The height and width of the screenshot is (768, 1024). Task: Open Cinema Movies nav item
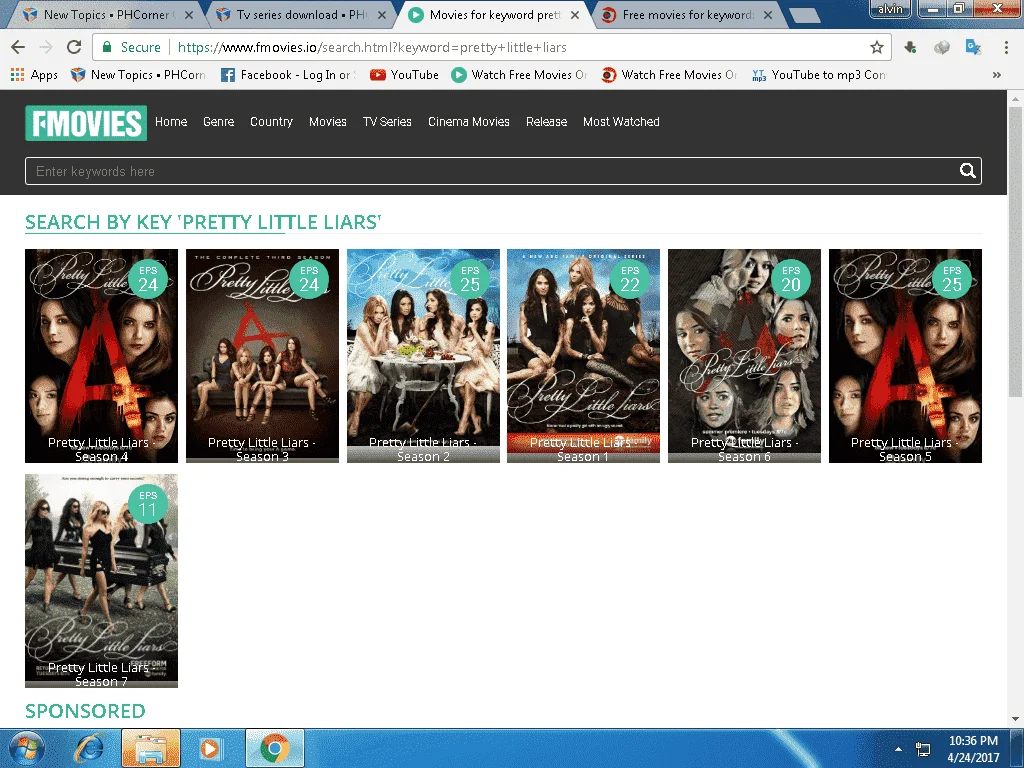468,121
